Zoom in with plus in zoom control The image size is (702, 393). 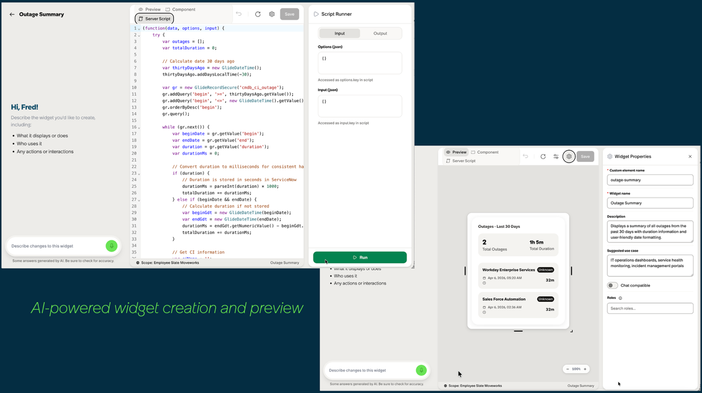point(585,369)
